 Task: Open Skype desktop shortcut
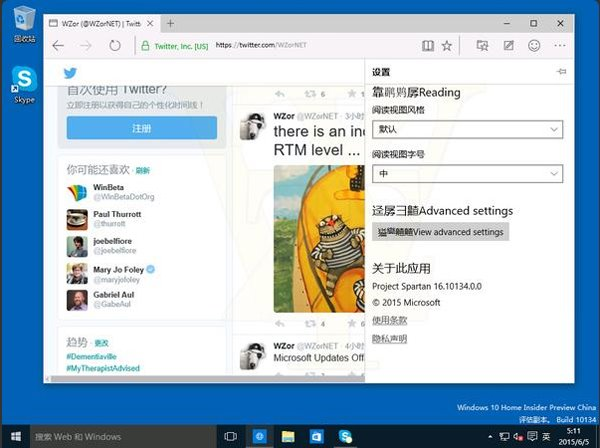(x=23, y=84)
